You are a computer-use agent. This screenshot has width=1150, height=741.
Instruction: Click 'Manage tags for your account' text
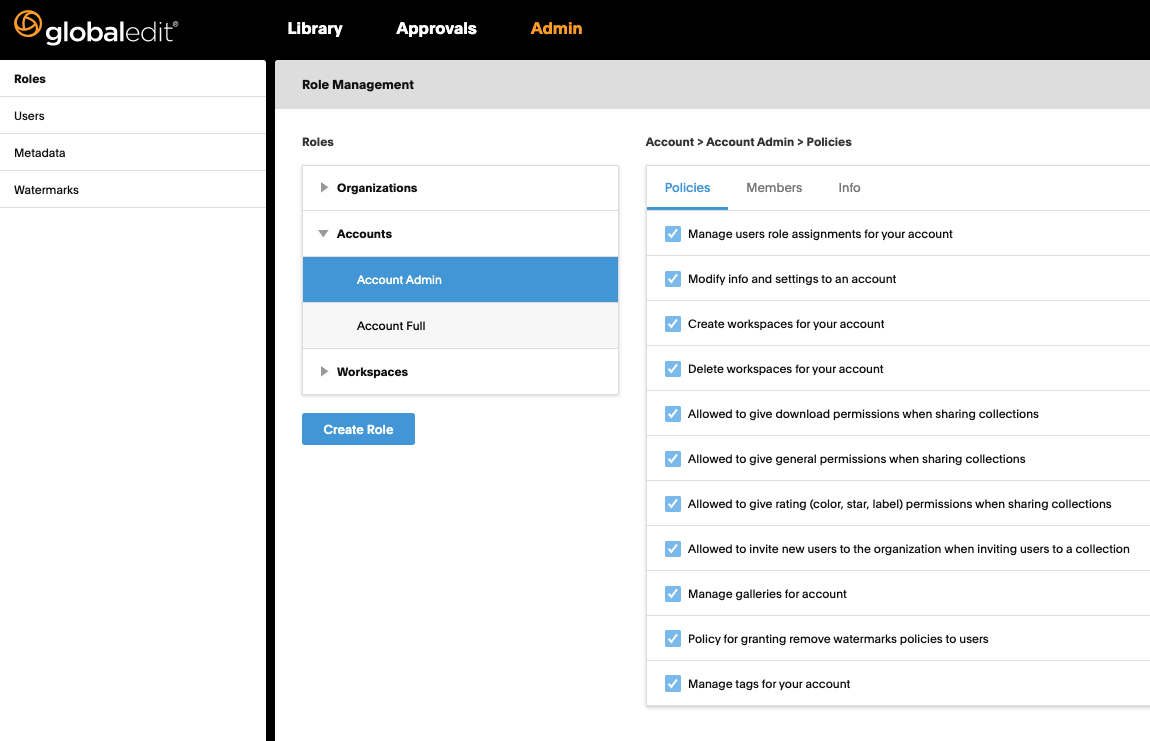pos(769,684)
